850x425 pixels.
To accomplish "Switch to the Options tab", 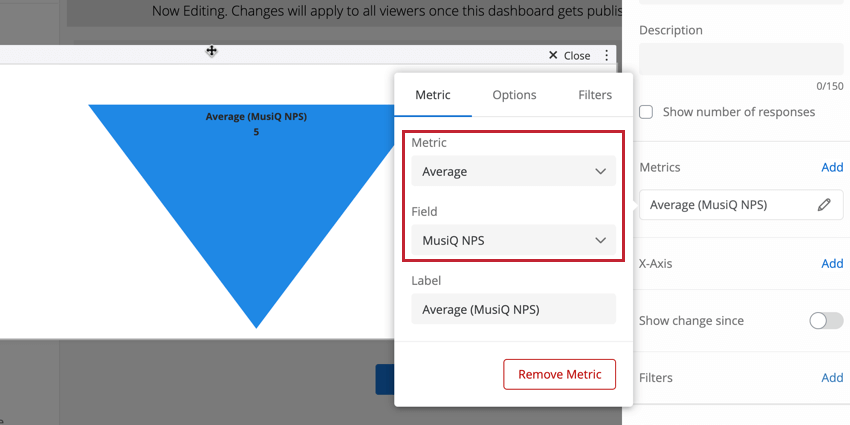I will (x=514, y=95).
